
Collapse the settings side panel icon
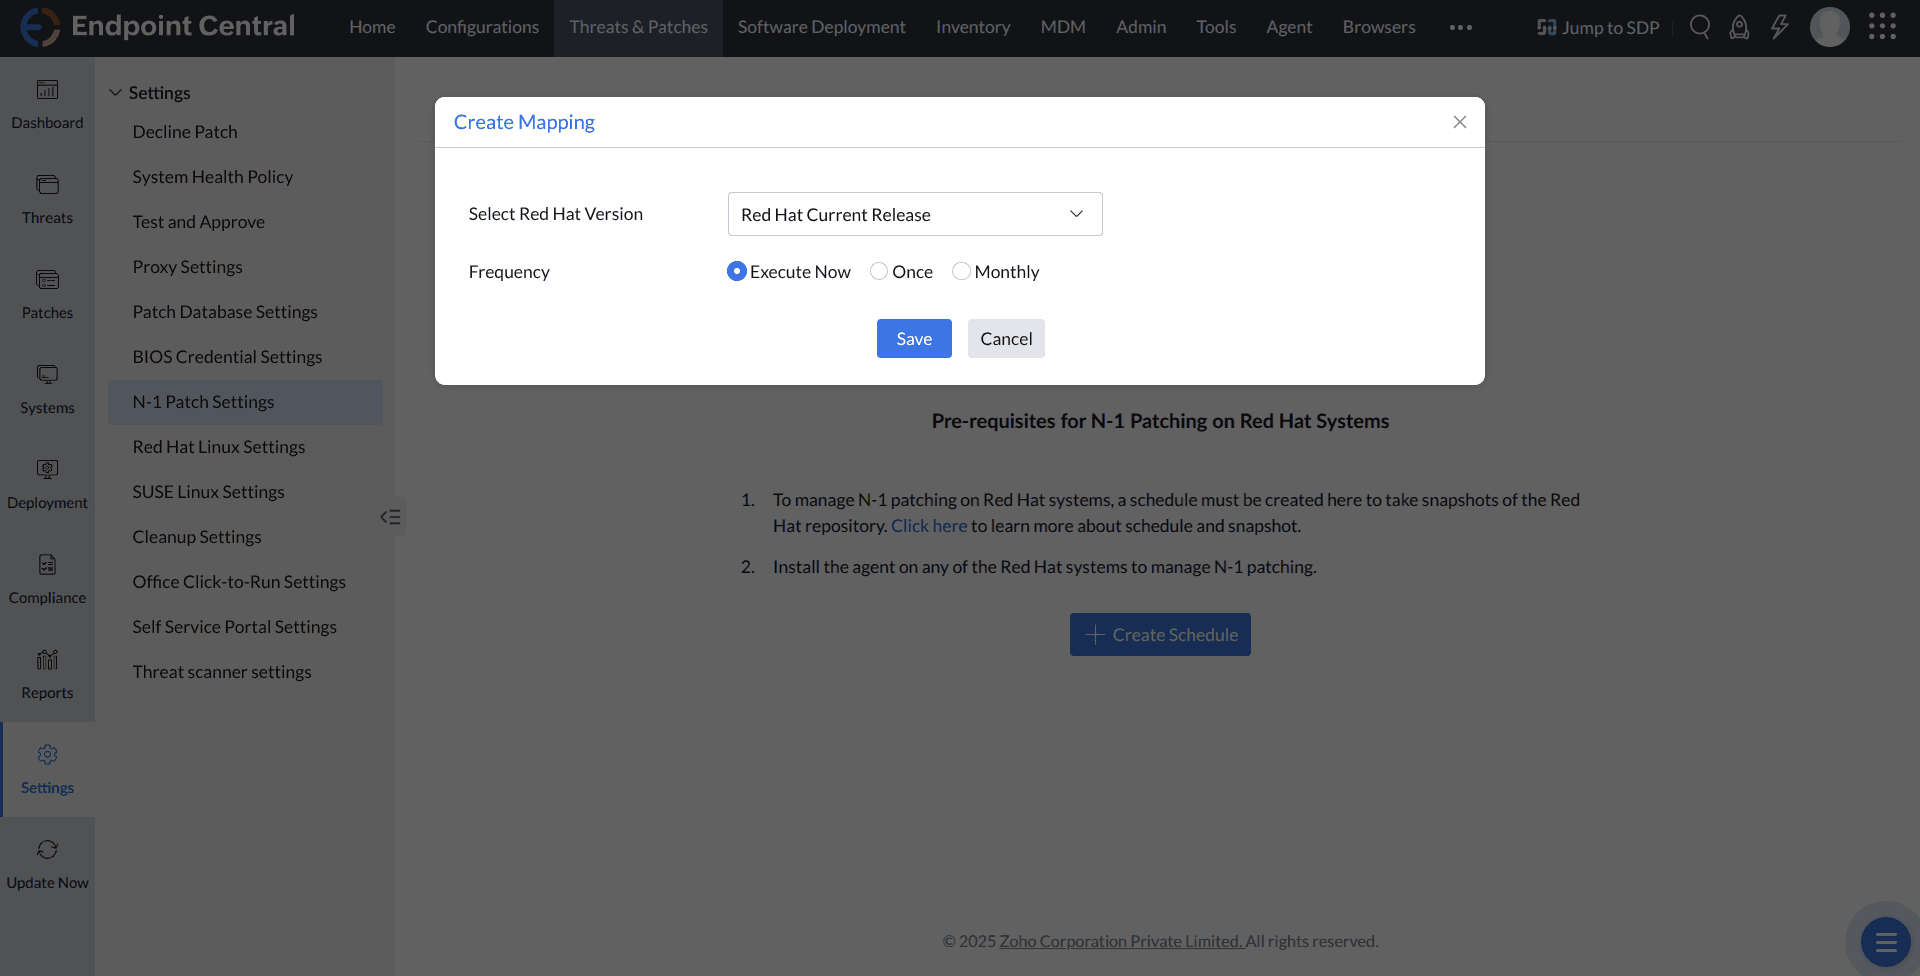tap(391, 517)
